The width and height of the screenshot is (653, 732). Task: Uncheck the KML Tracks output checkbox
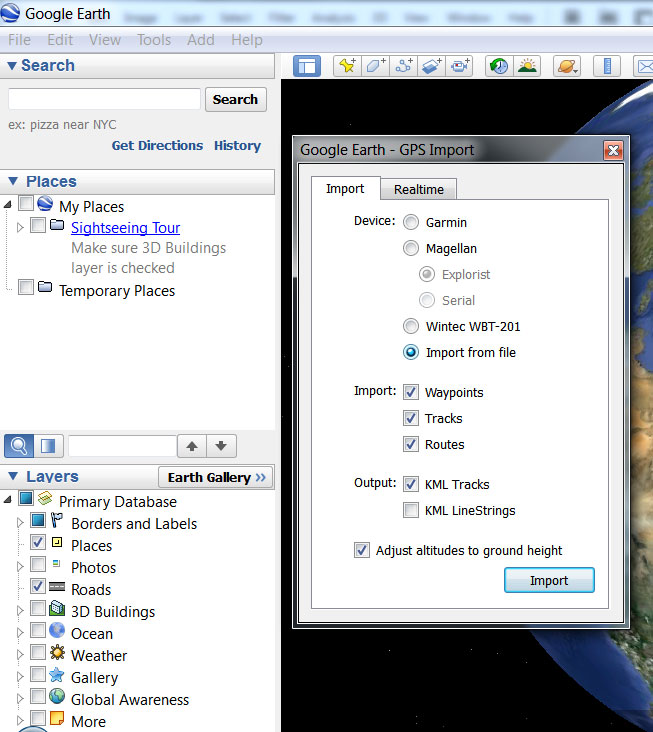[411, 484]
